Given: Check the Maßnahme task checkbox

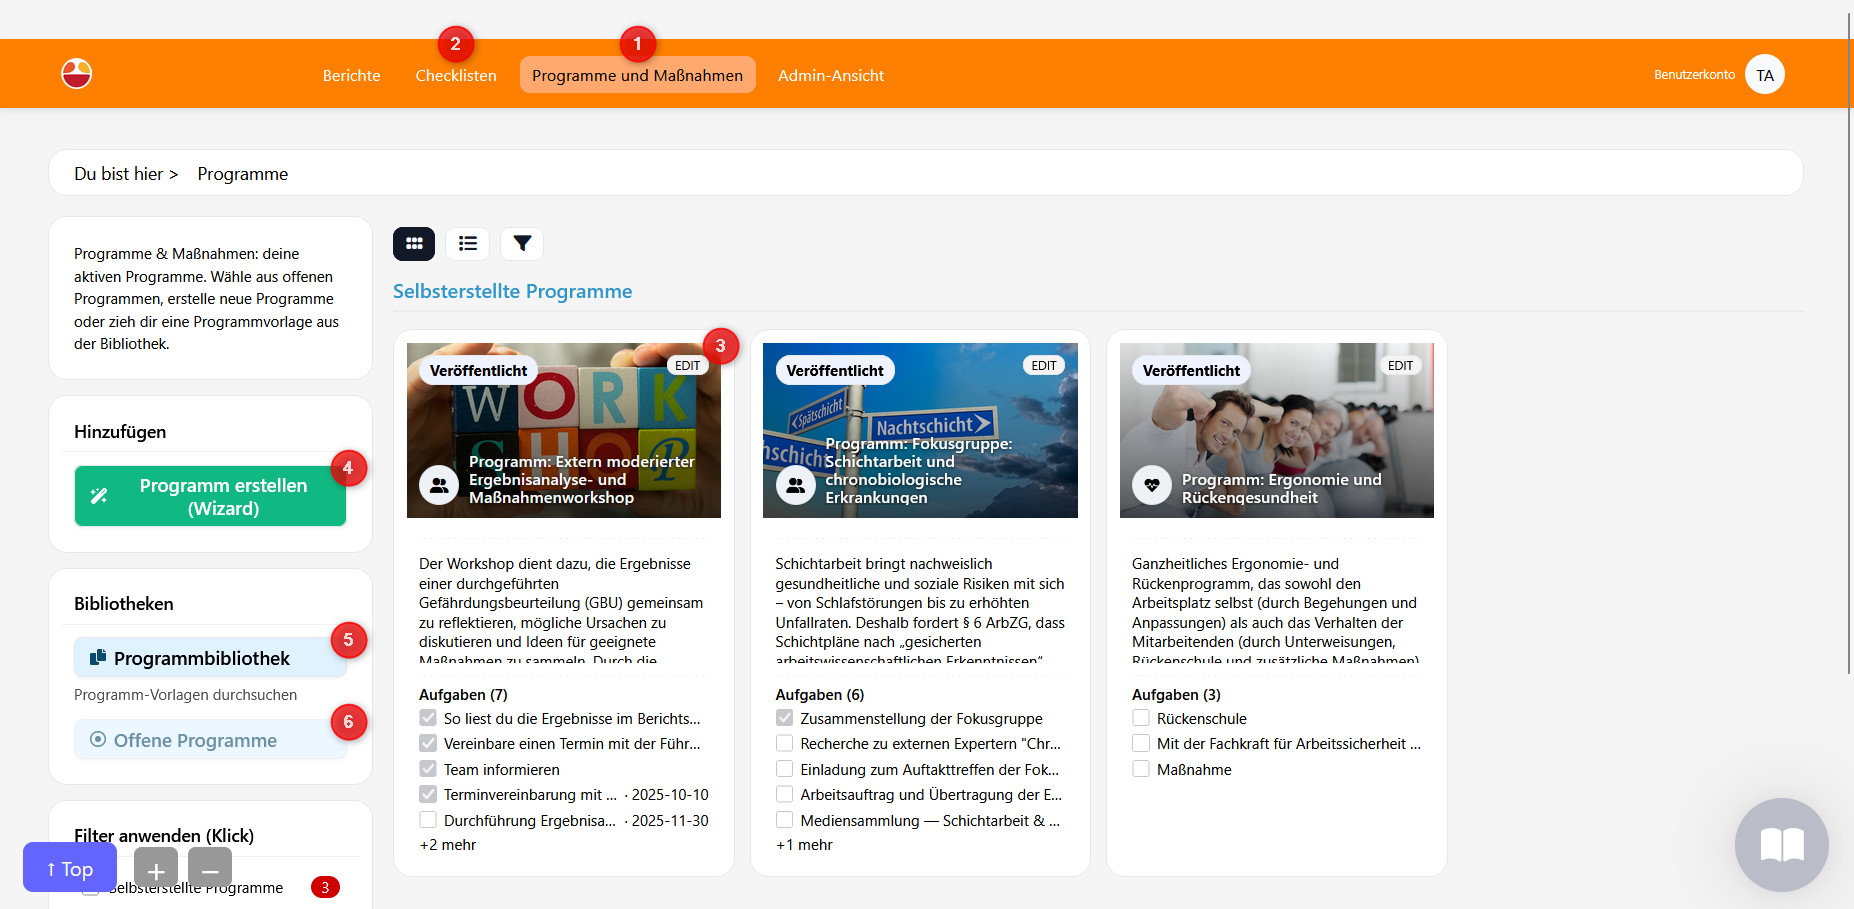Looking at the screenshot, I should tap(1141, 769).
